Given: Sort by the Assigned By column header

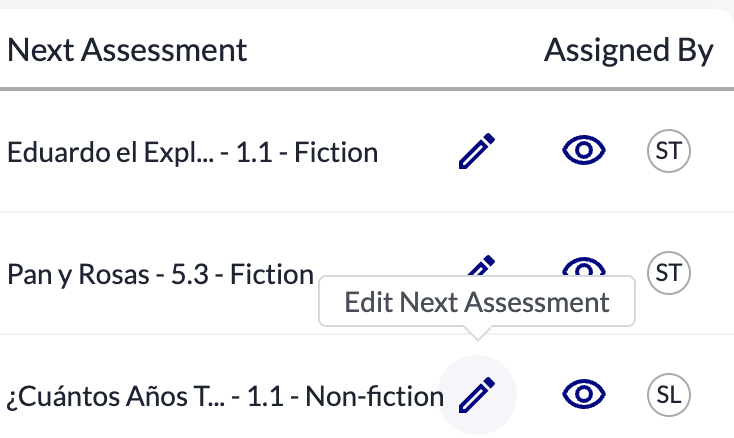Looking at the screenshot, I should (628, 50).
